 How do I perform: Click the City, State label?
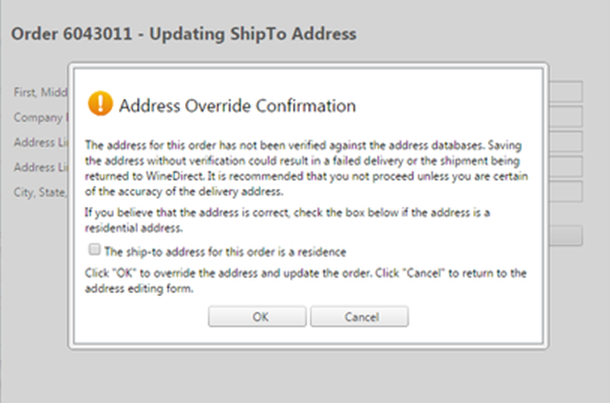coord(40,192)
